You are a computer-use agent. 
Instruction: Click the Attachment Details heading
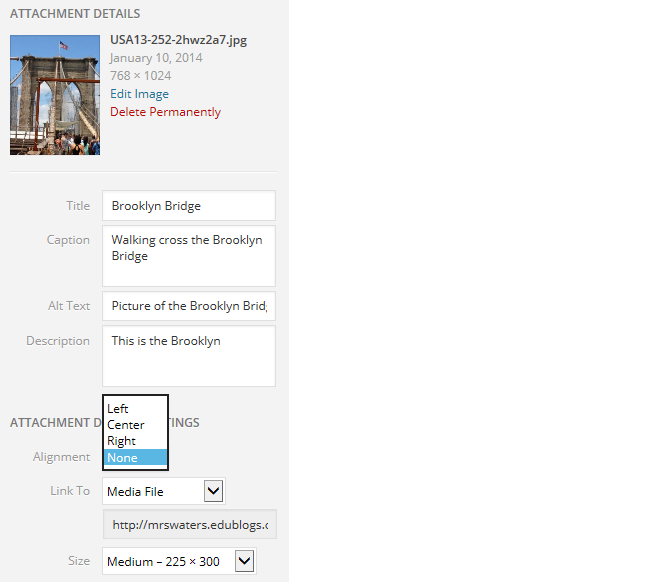75,14
